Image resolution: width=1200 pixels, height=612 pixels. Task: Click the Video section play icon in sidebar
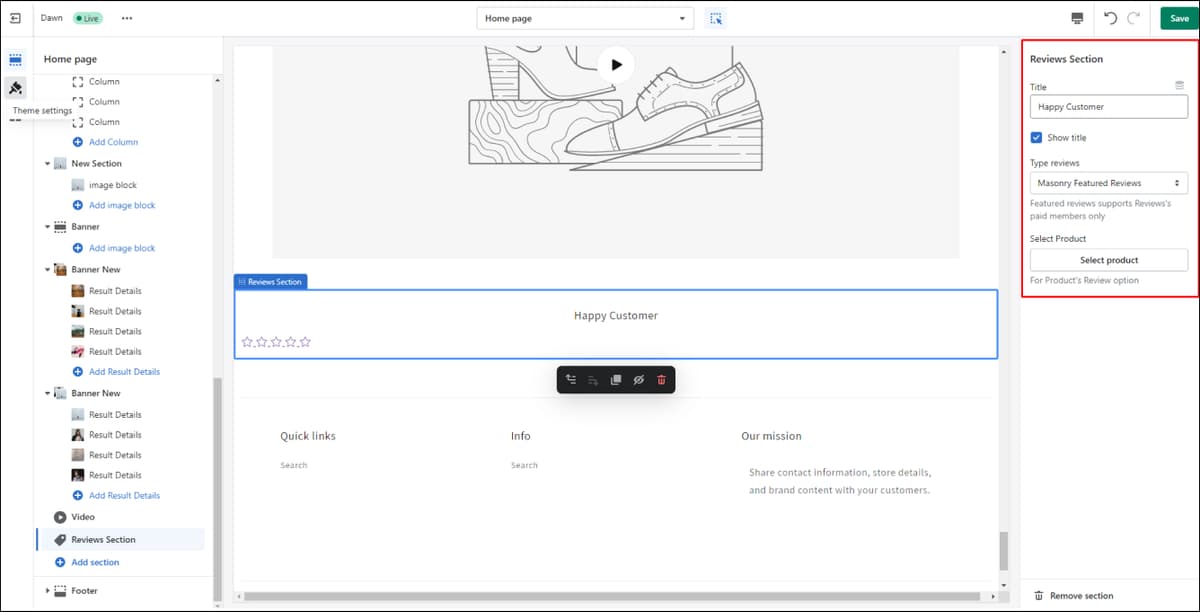pyautogui.click(x=60, y=517)
